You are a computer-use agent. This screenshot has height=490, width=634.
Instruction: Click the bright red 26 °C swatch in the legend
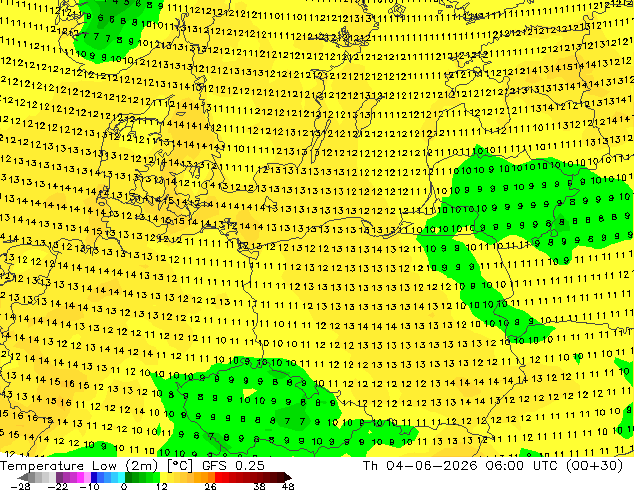pos(218,477)
